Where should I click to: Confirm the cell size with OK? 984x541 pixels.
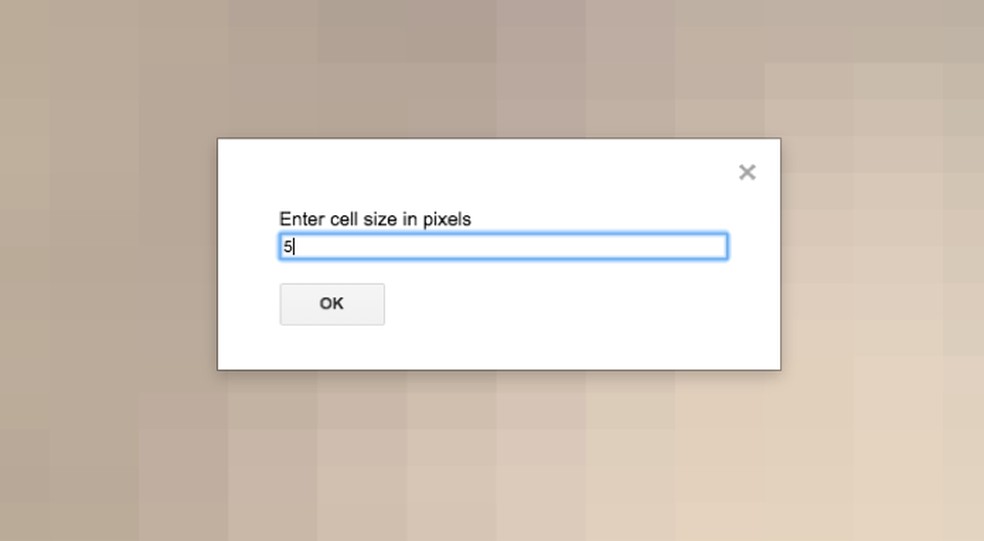(x=332, y=304)
